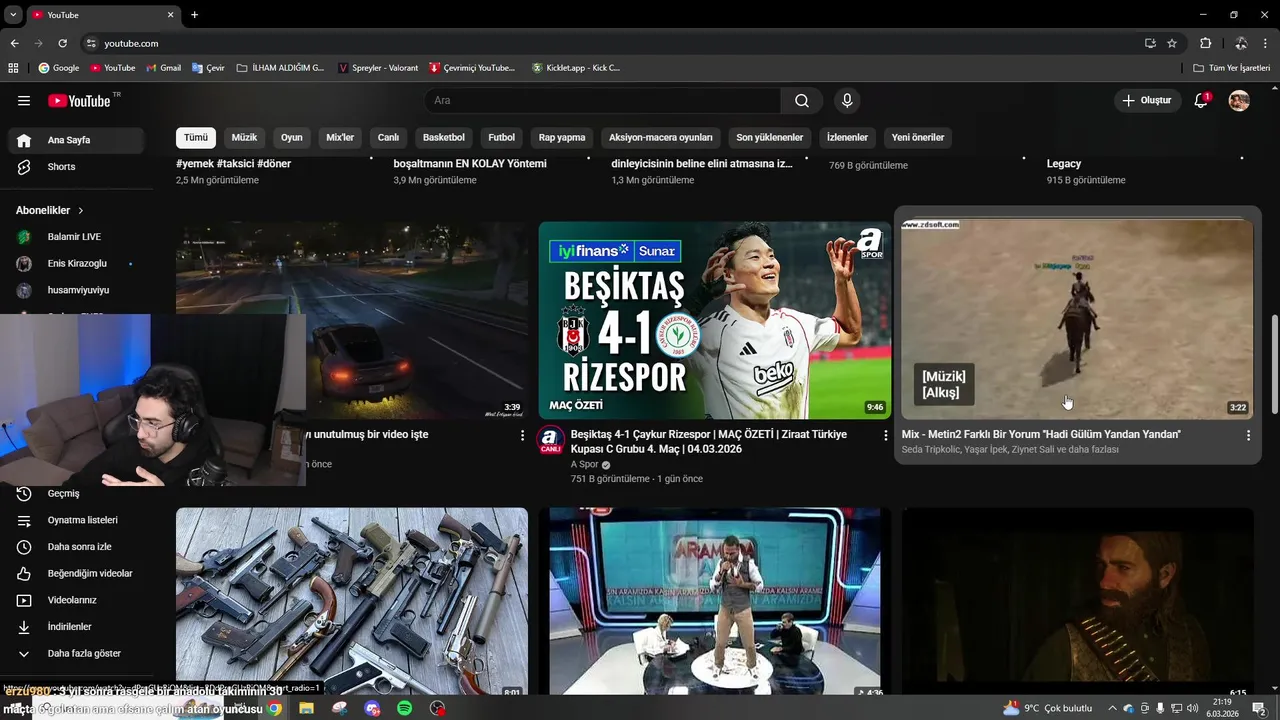The image size is (1280, 720).
Task: Open Beğendiğim videolar list
Action: (x=75, y=573)
